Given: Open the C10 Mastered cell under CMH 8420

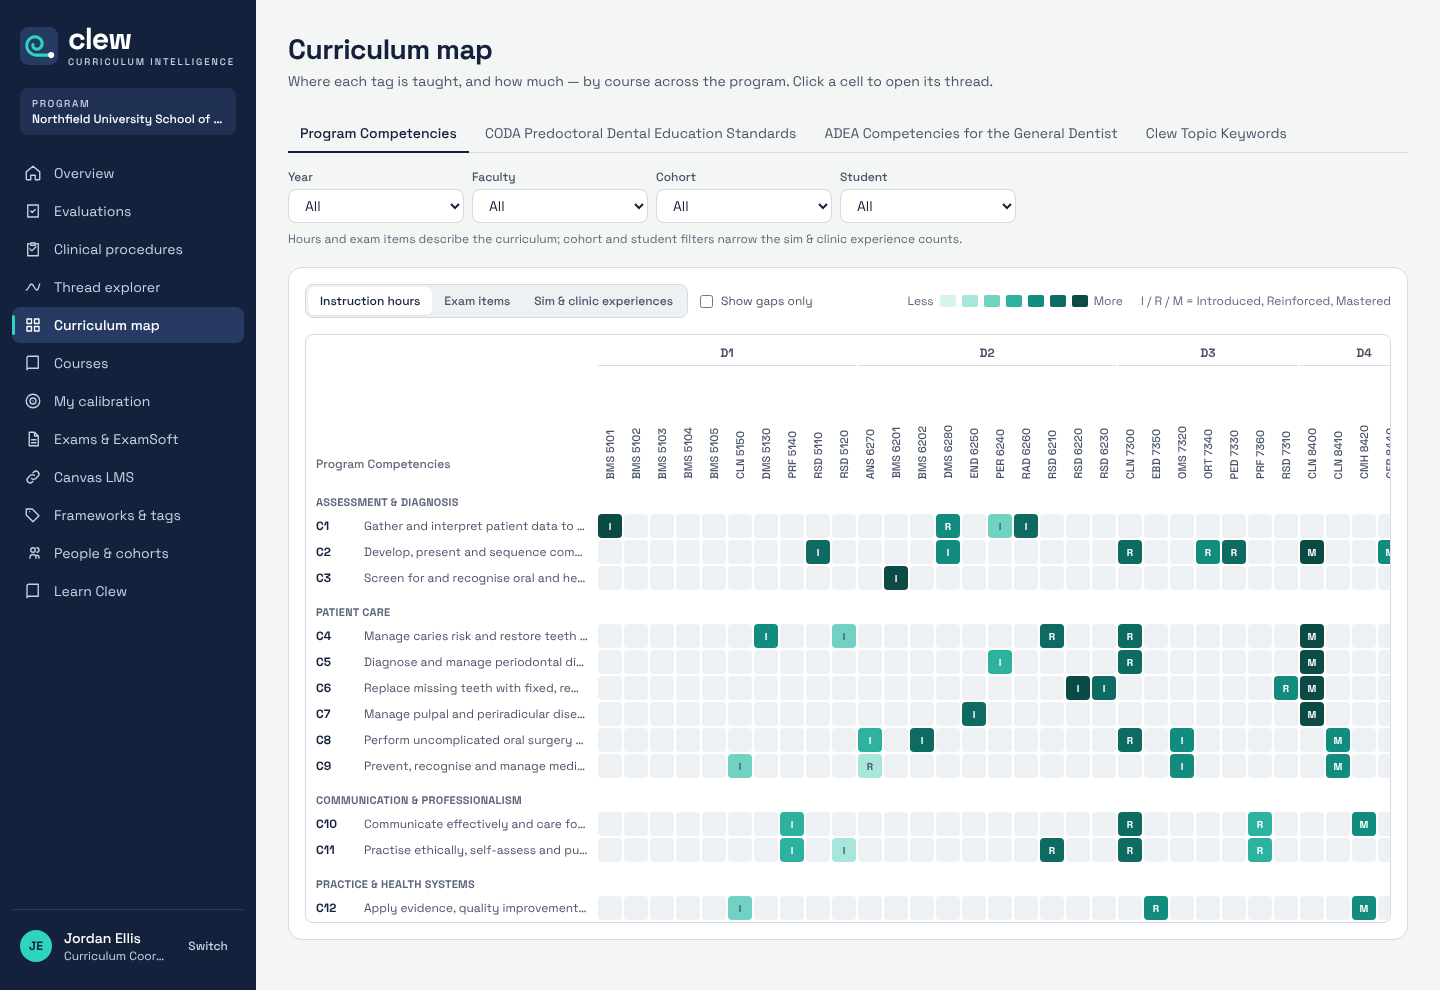Looking at the screenshot, I should pos(1364,824).
